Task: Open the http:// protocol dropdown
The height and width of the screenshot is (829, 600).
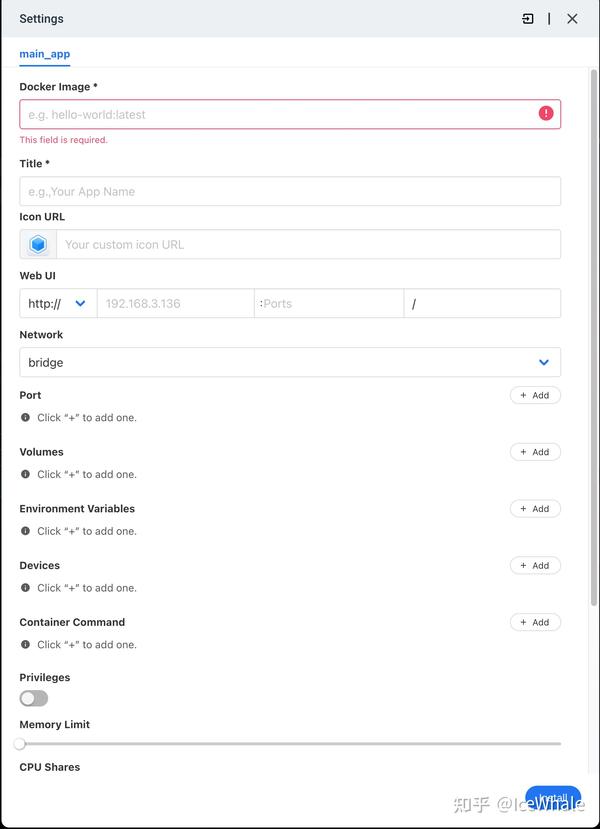Action: (x=57, y=303)
